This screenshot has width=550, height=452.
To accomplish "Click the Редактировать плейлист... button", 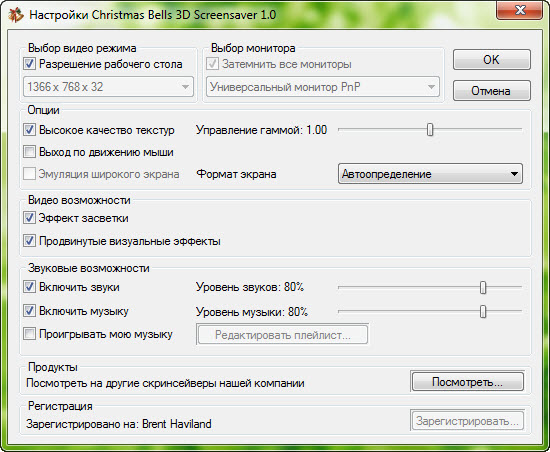I will point(283,335).
